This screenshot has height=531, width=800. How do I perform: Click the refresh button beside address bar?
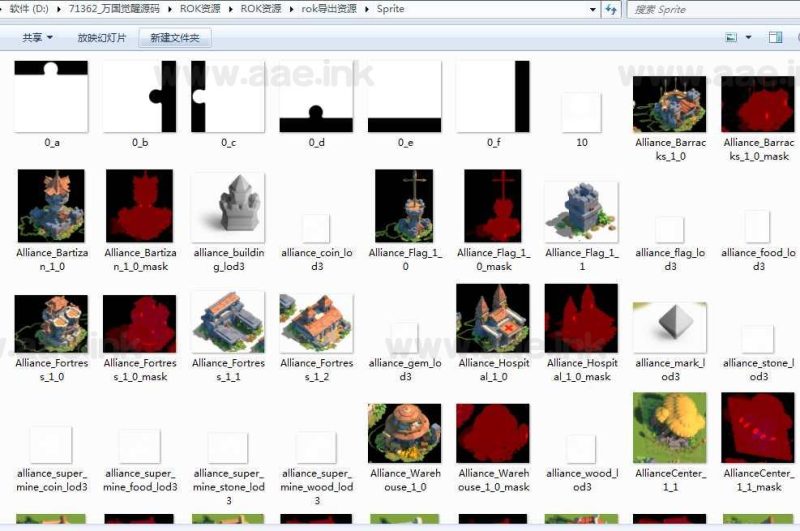point(611,10)
